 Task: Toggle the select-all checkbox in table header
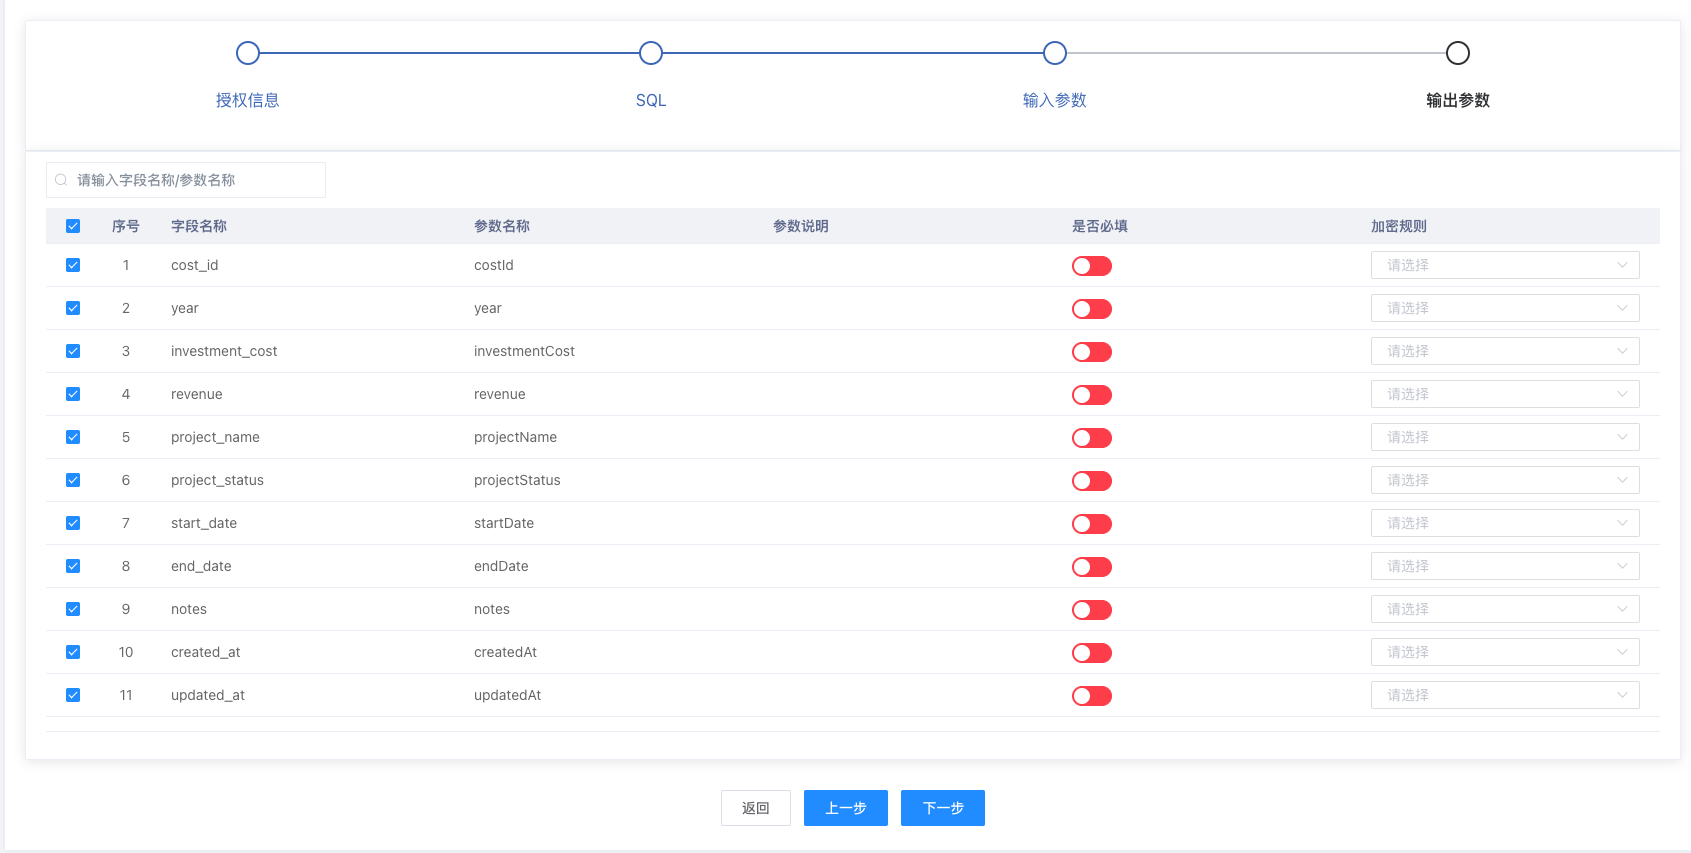[x=73, y=226]
